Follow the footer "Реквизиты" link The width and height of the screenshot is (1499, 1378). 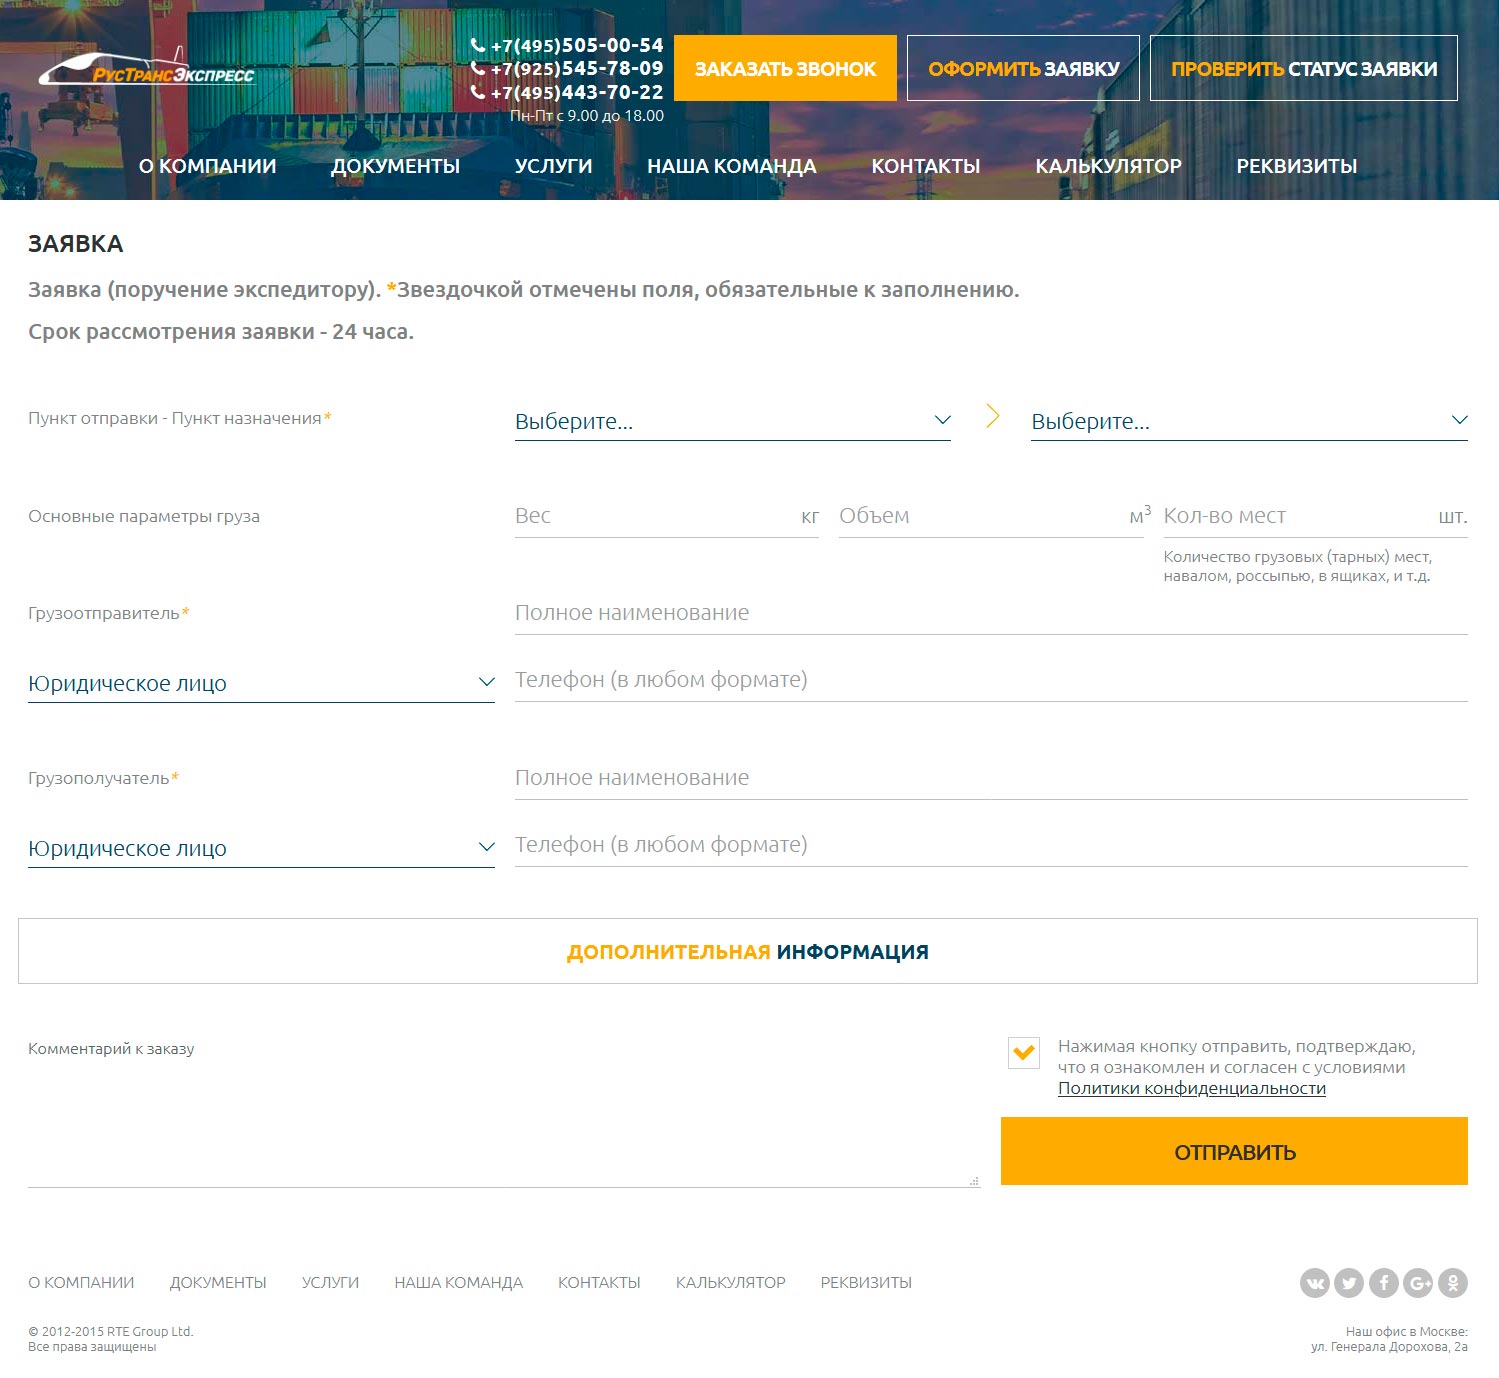point(866,1282)
